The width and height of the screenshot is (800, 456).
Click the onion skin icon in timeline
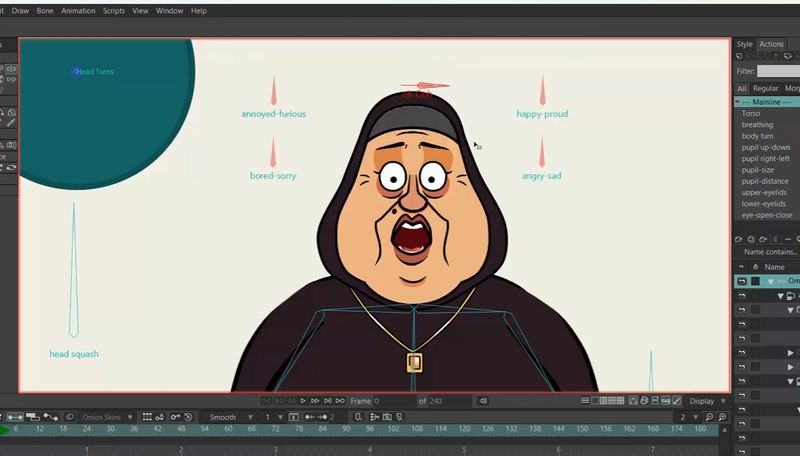click(69, 417)
